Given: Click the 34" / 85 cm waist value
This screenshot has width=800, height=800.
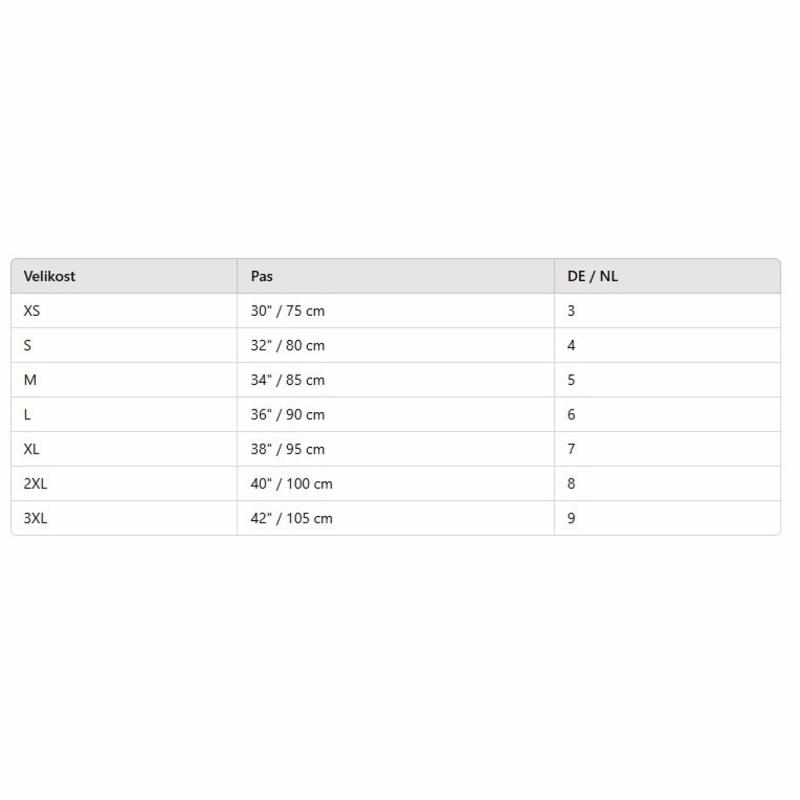Looking at the screenshot, I should point(288,380).
